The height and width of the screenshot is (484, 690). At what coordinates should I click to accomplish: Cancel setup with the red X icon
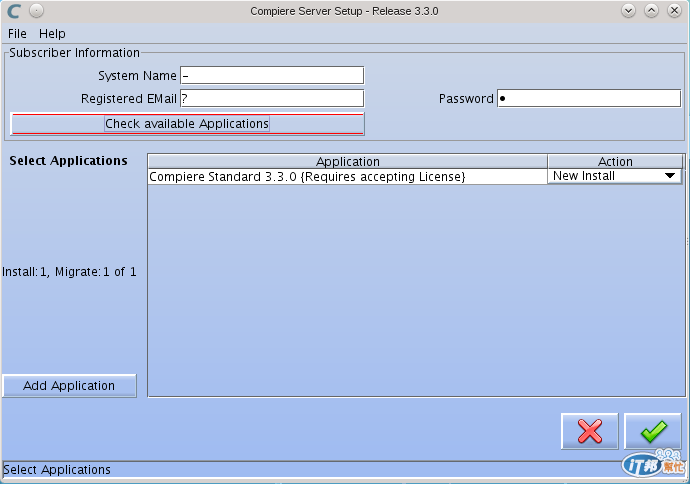(x=590, y=431)
